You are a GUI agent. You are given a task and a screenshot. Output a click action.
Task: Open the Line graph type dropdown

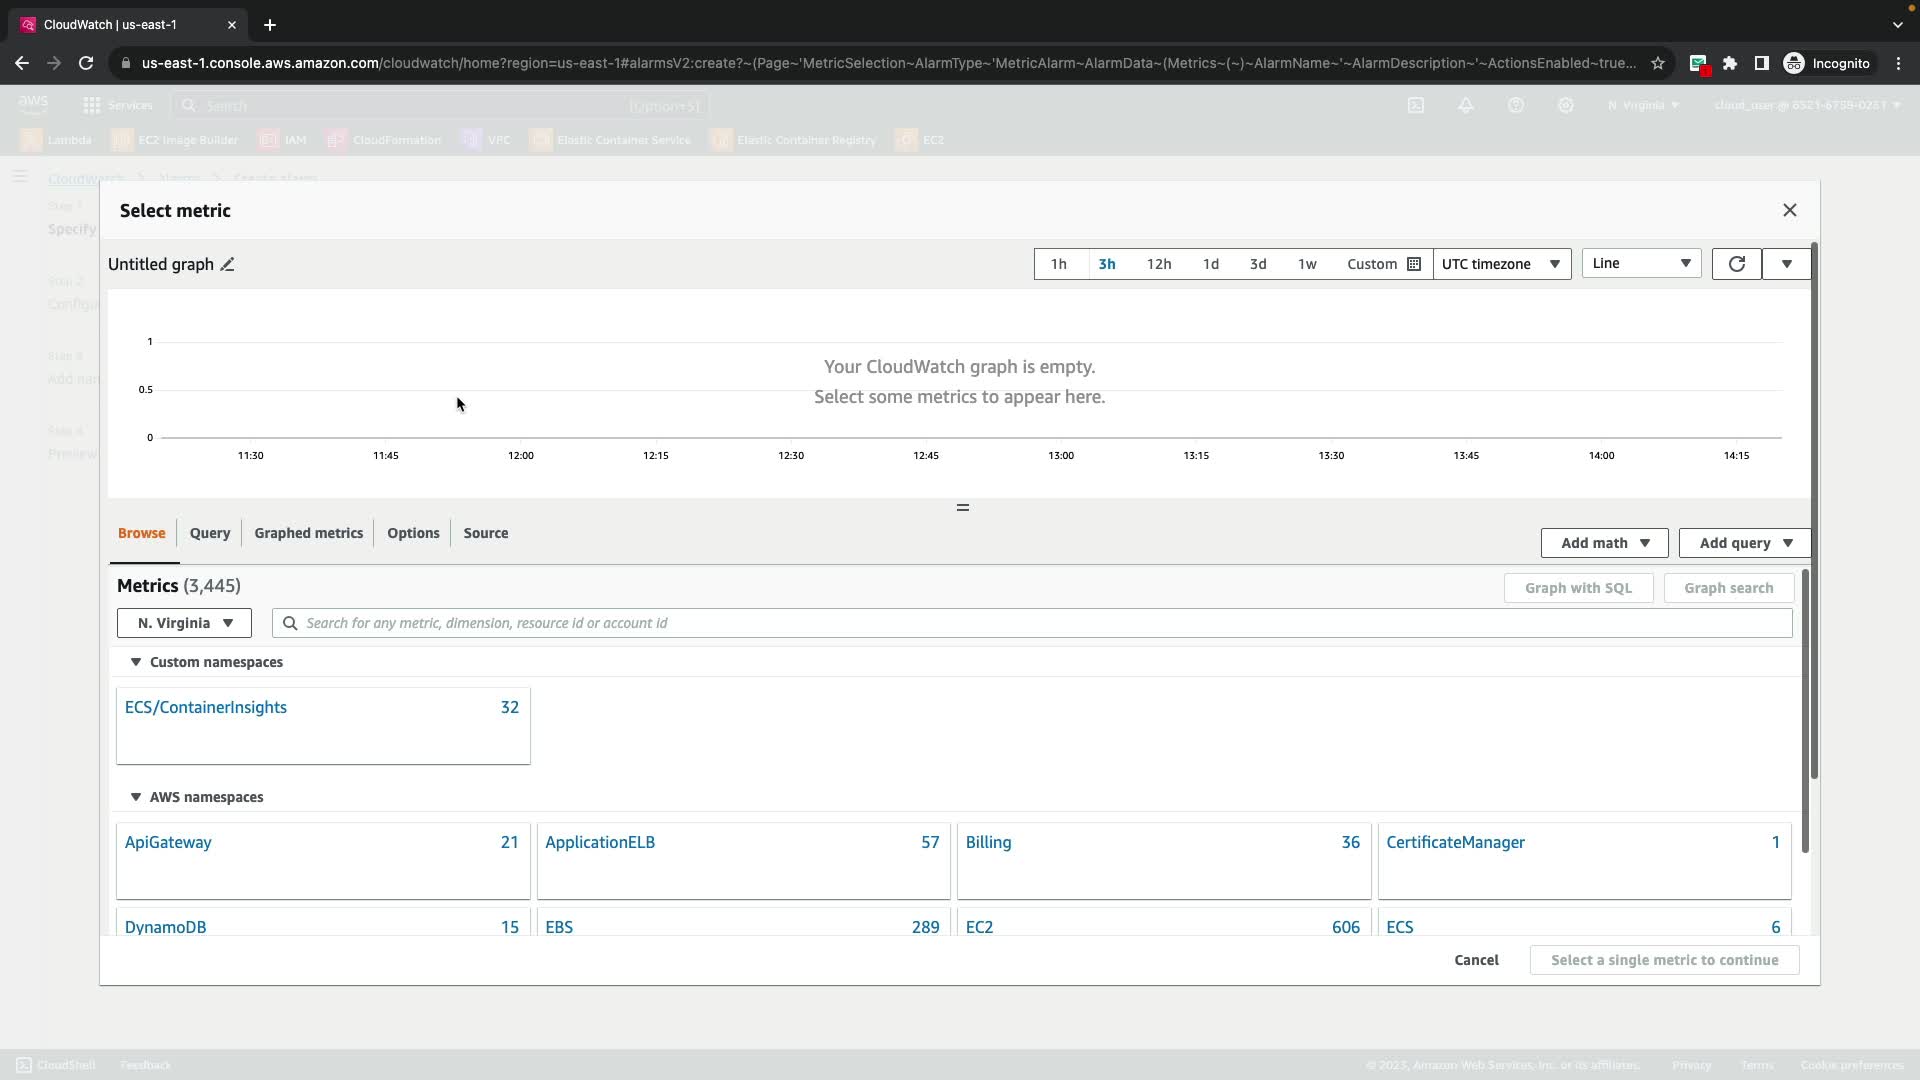pos(1640,263)
